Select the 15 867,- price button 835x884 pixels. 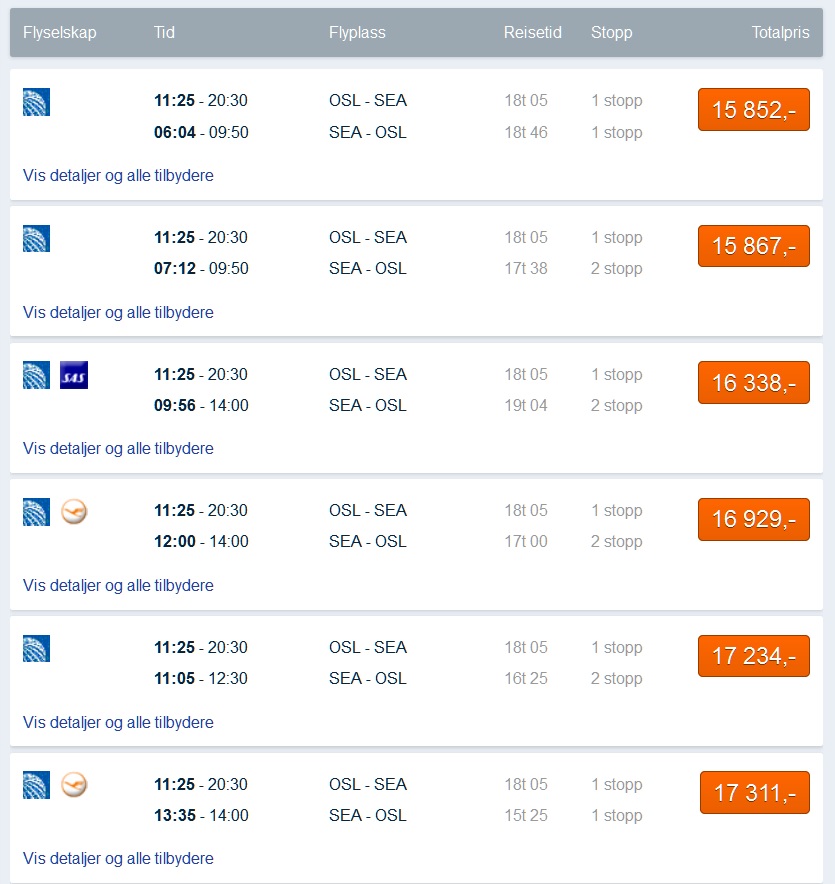coord(754,246)
